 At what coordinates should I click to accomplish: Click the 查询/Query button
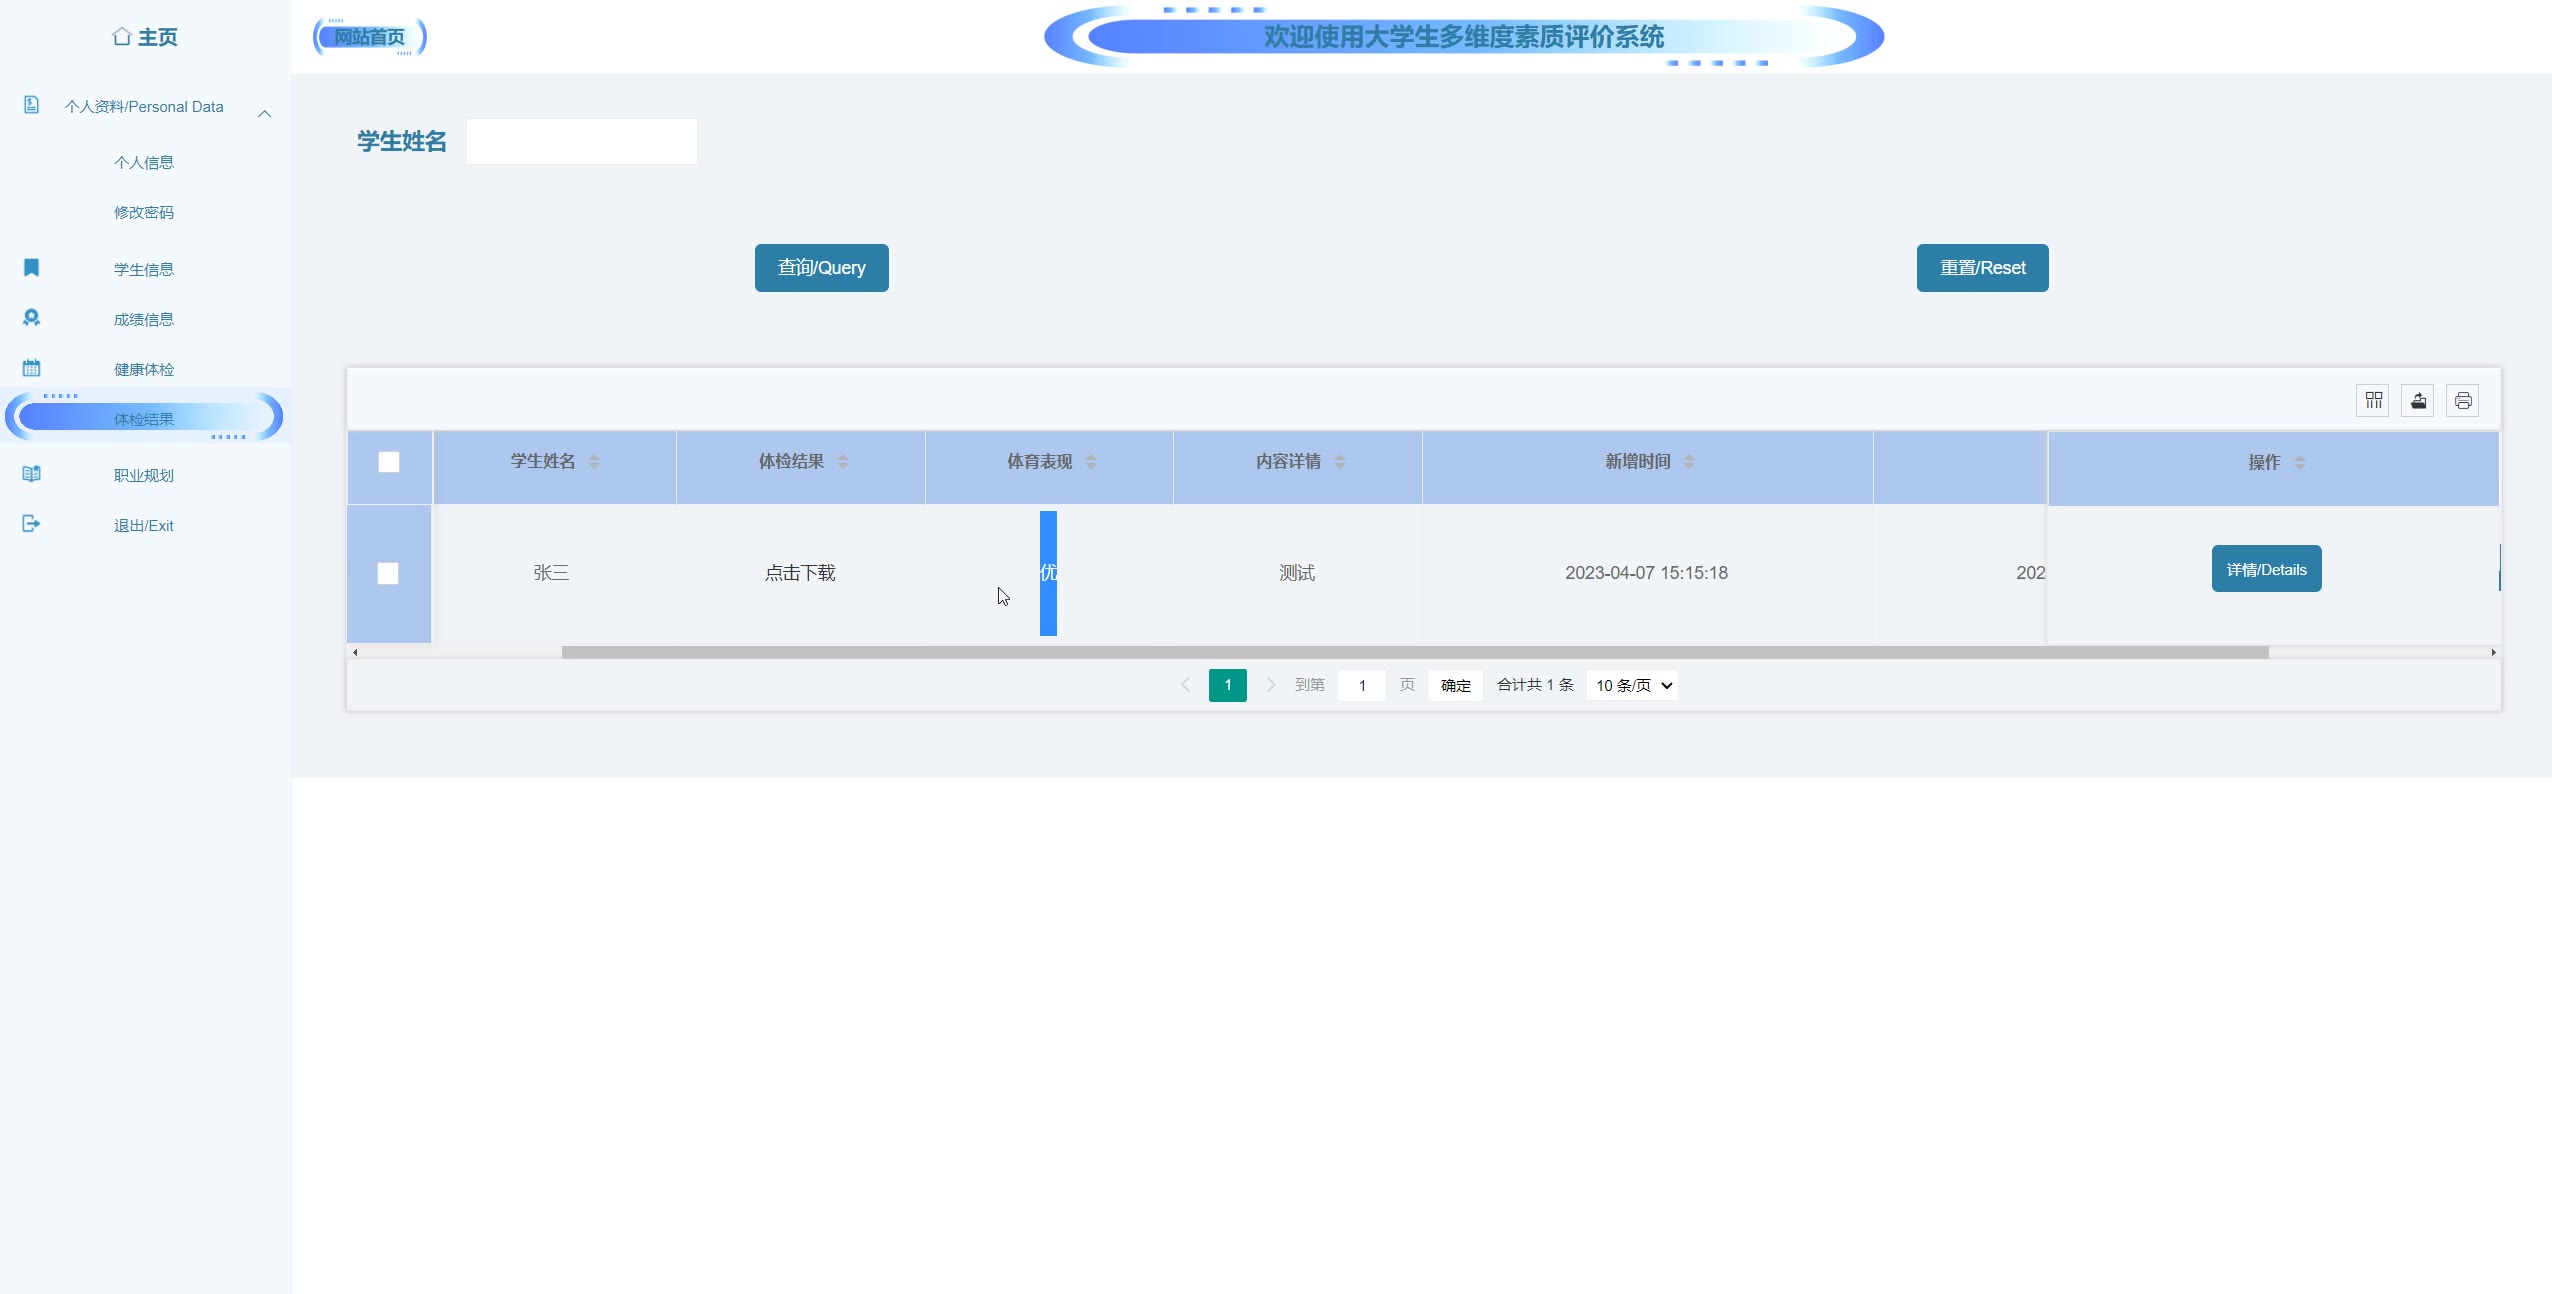point(821,268)
